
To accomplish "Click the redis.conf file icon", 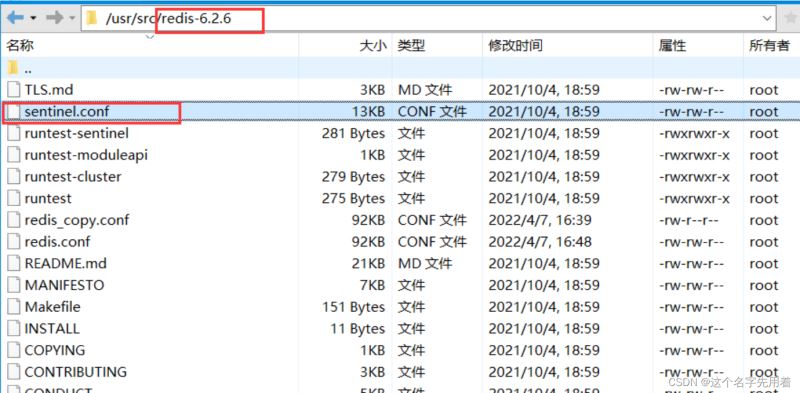I will click(14, 241).
